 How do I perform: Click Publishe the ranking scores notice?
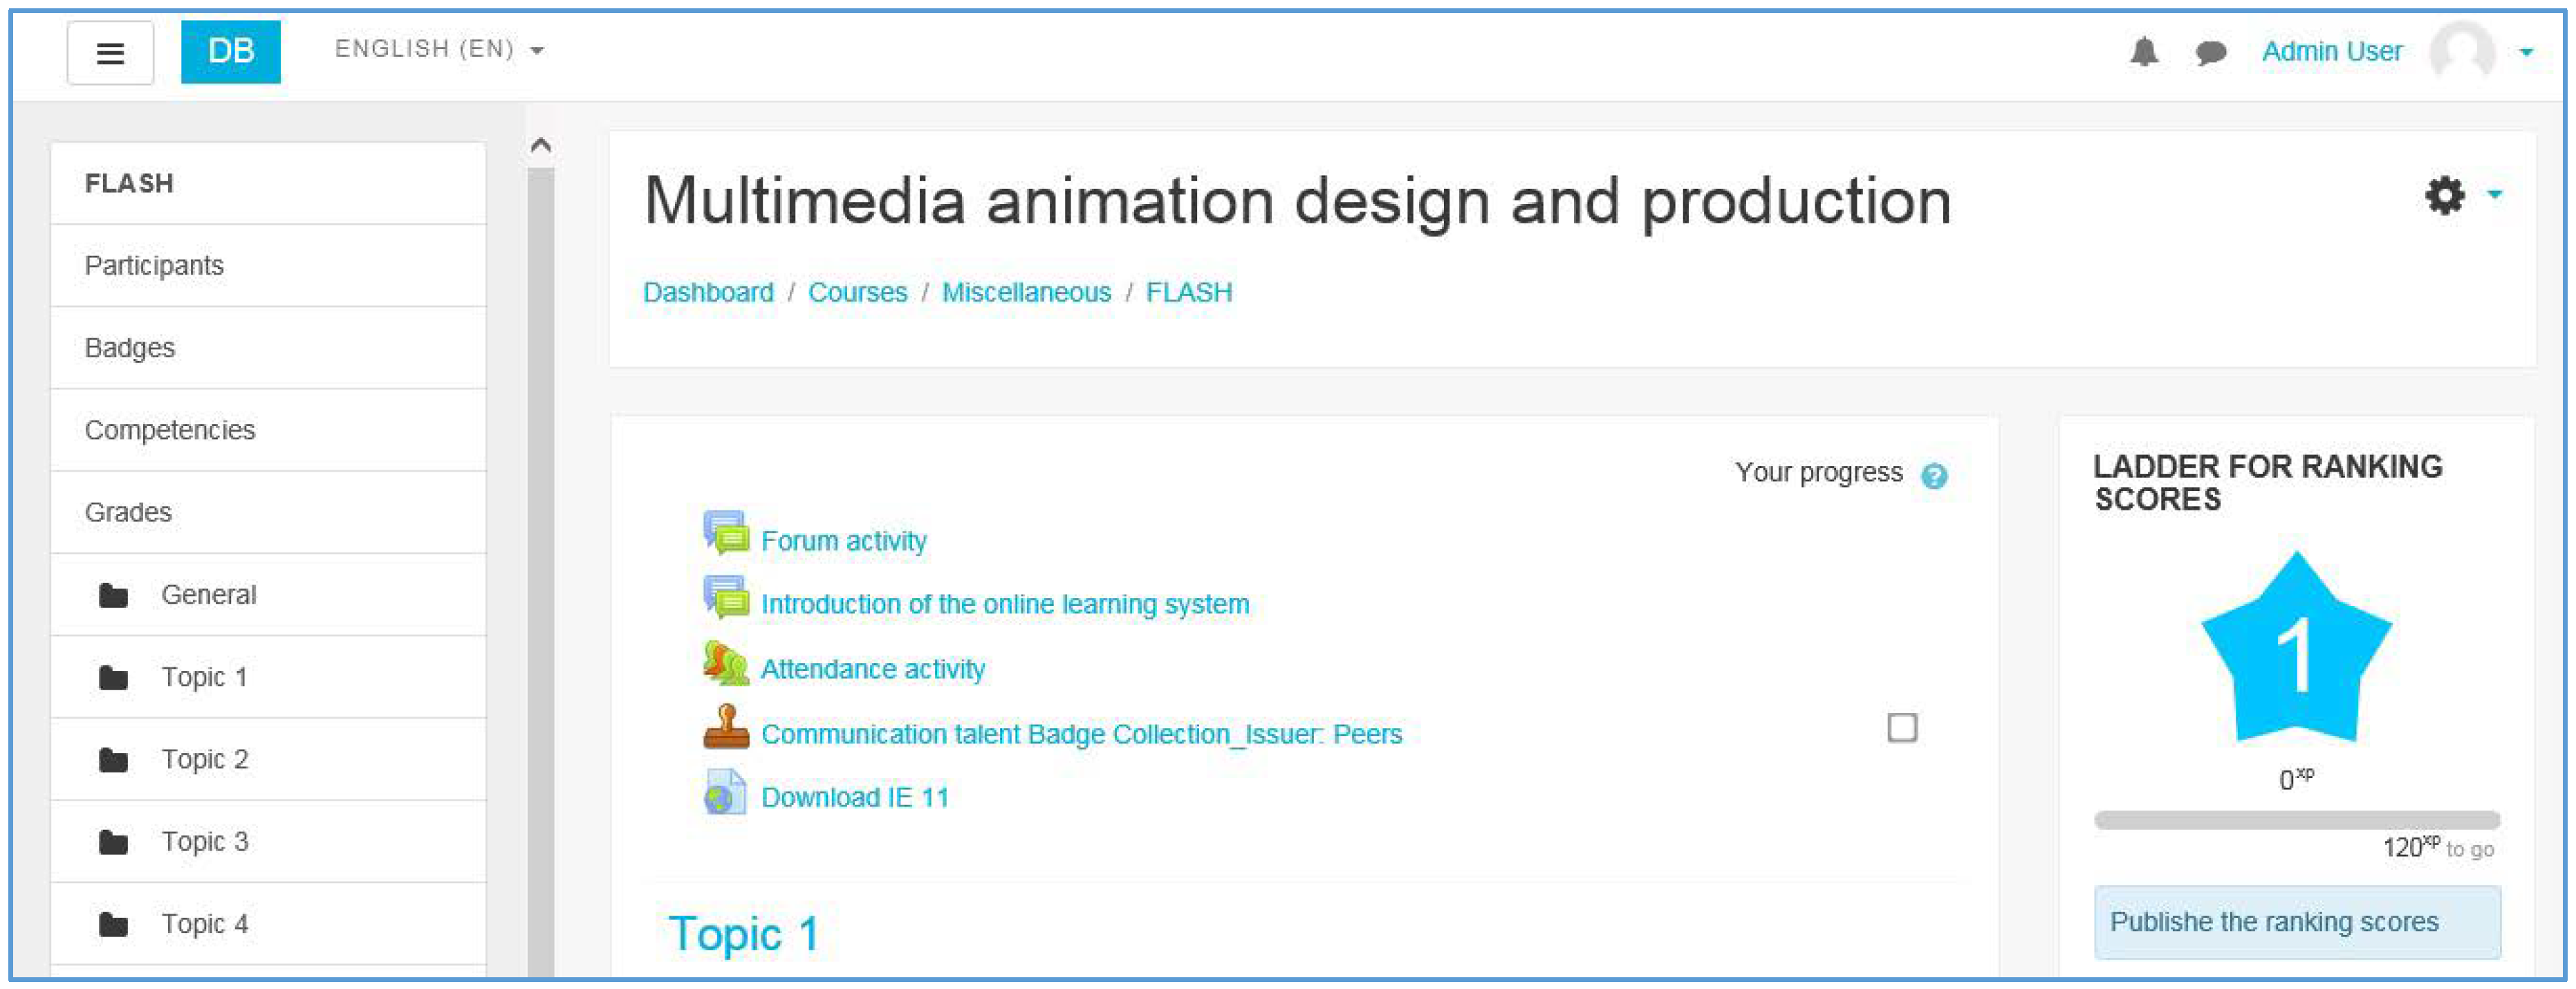pyautogui.click(x=2297, y=922)
